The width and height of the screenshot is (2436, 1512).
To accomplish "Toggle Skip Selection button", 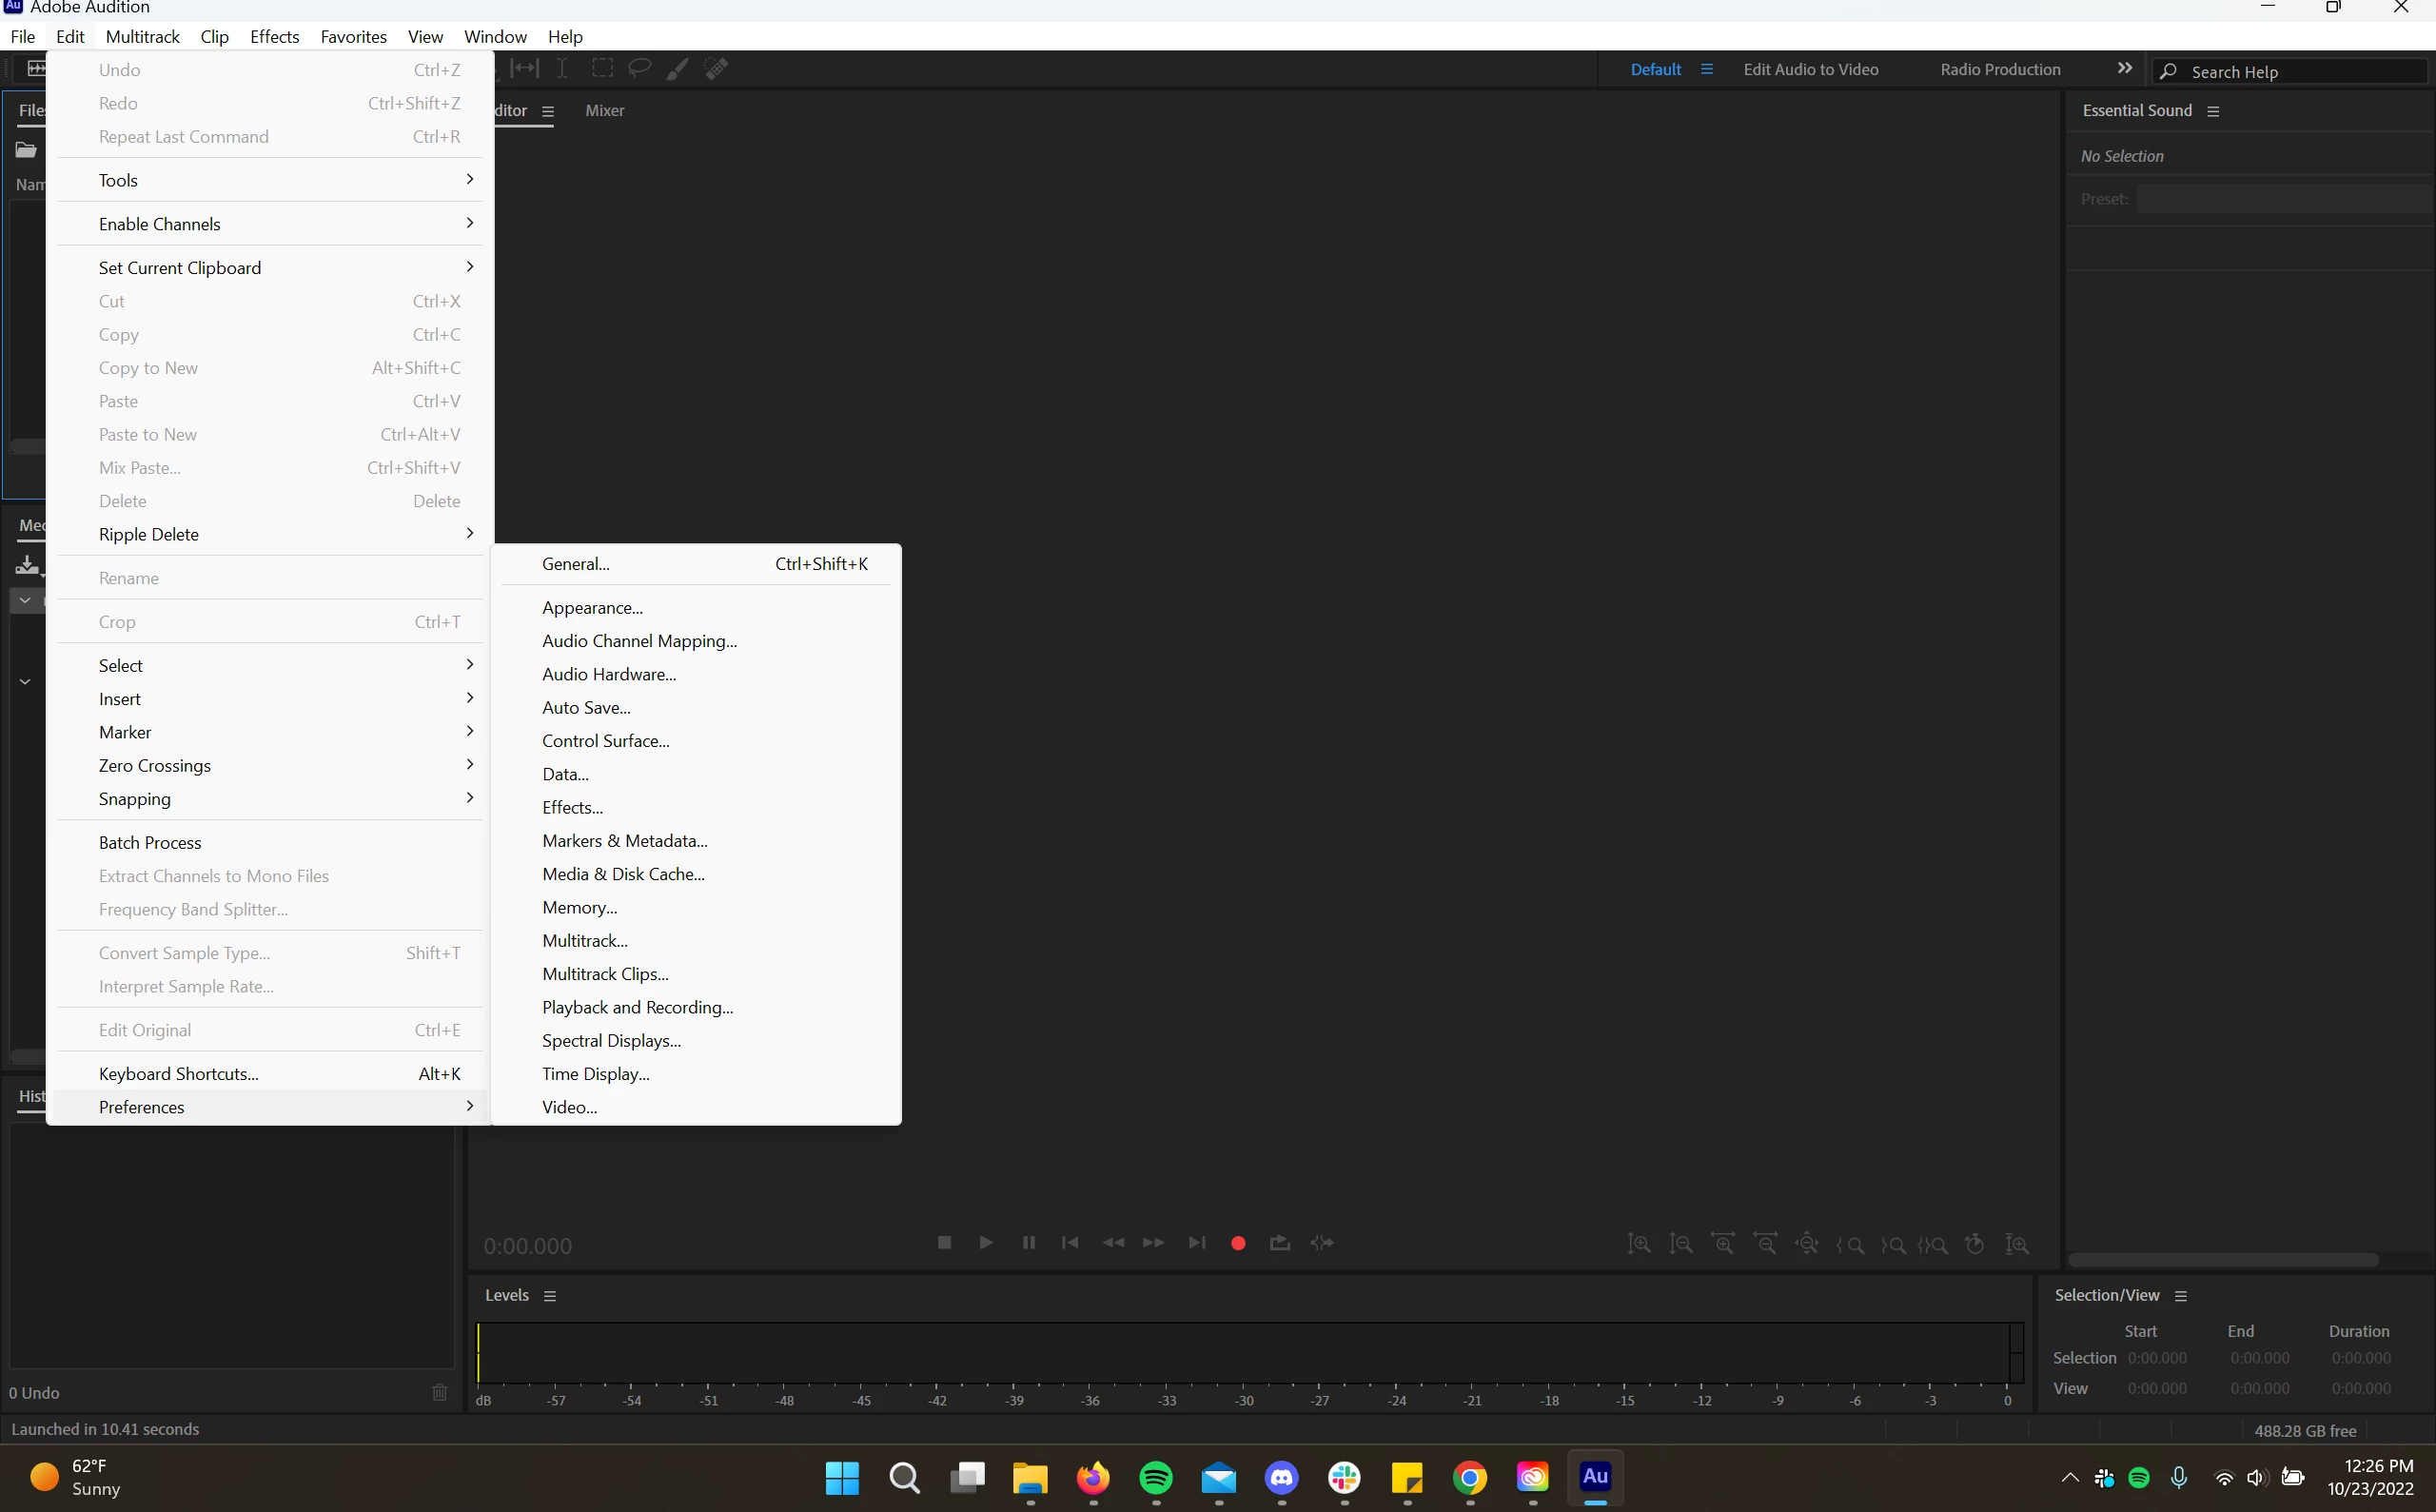I will 1322,1243.
